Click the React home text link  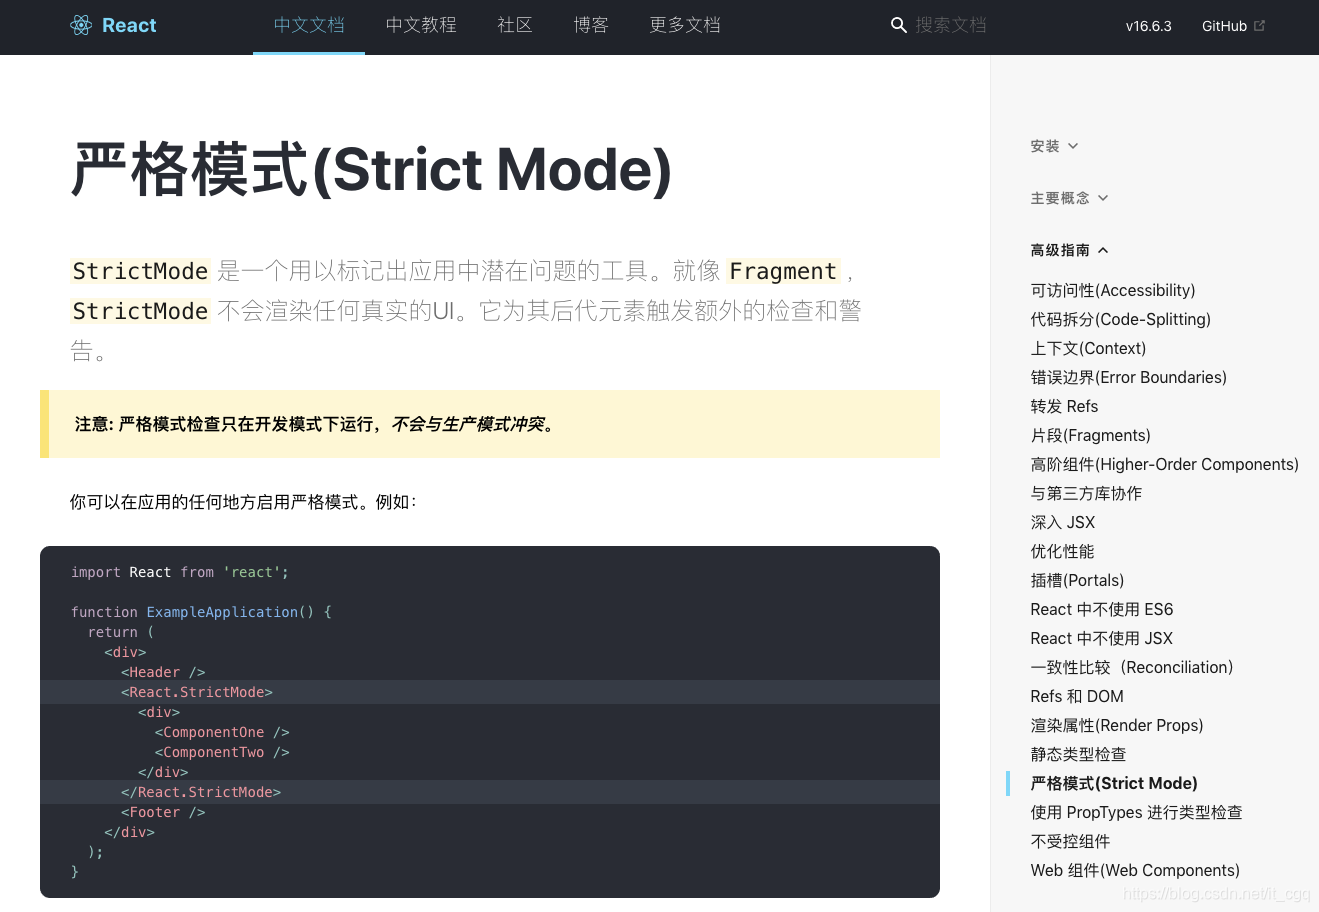(129, 26)
